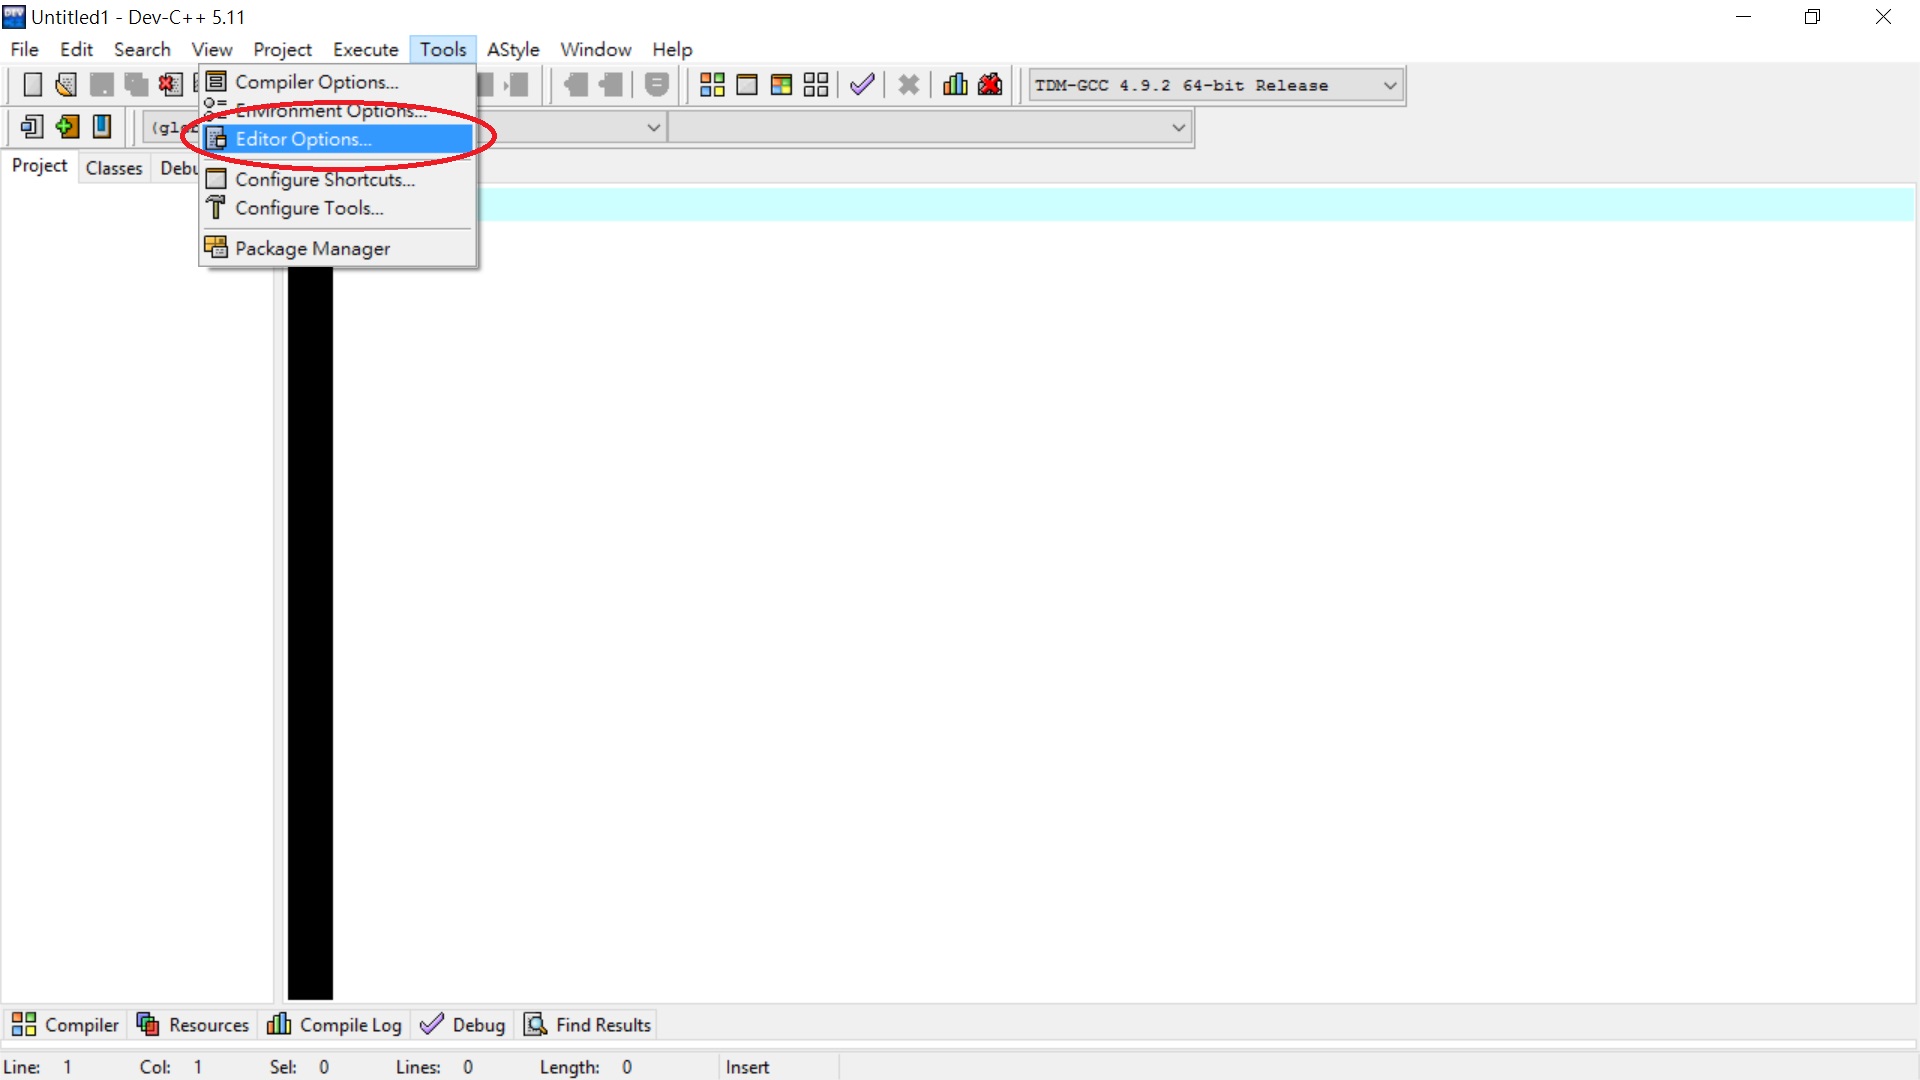The height and width of the screenshot is (1080, 1920).
Task: Expand the function selector dropdown in toolbar
Action: [1178, 128]
